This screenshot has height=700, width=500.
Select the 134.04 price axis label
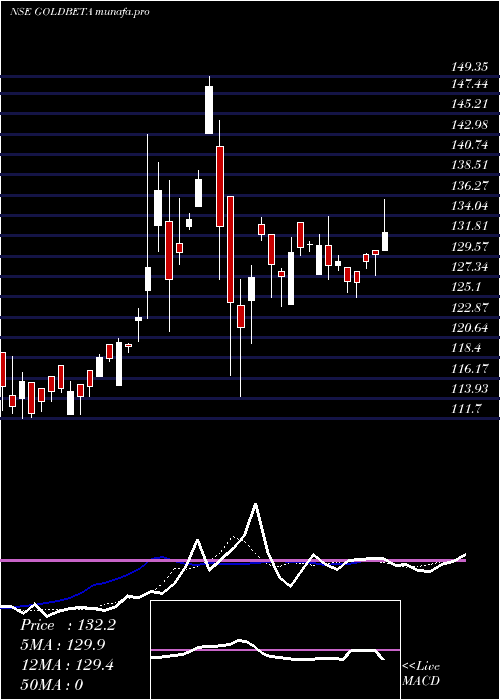[470, 206]
